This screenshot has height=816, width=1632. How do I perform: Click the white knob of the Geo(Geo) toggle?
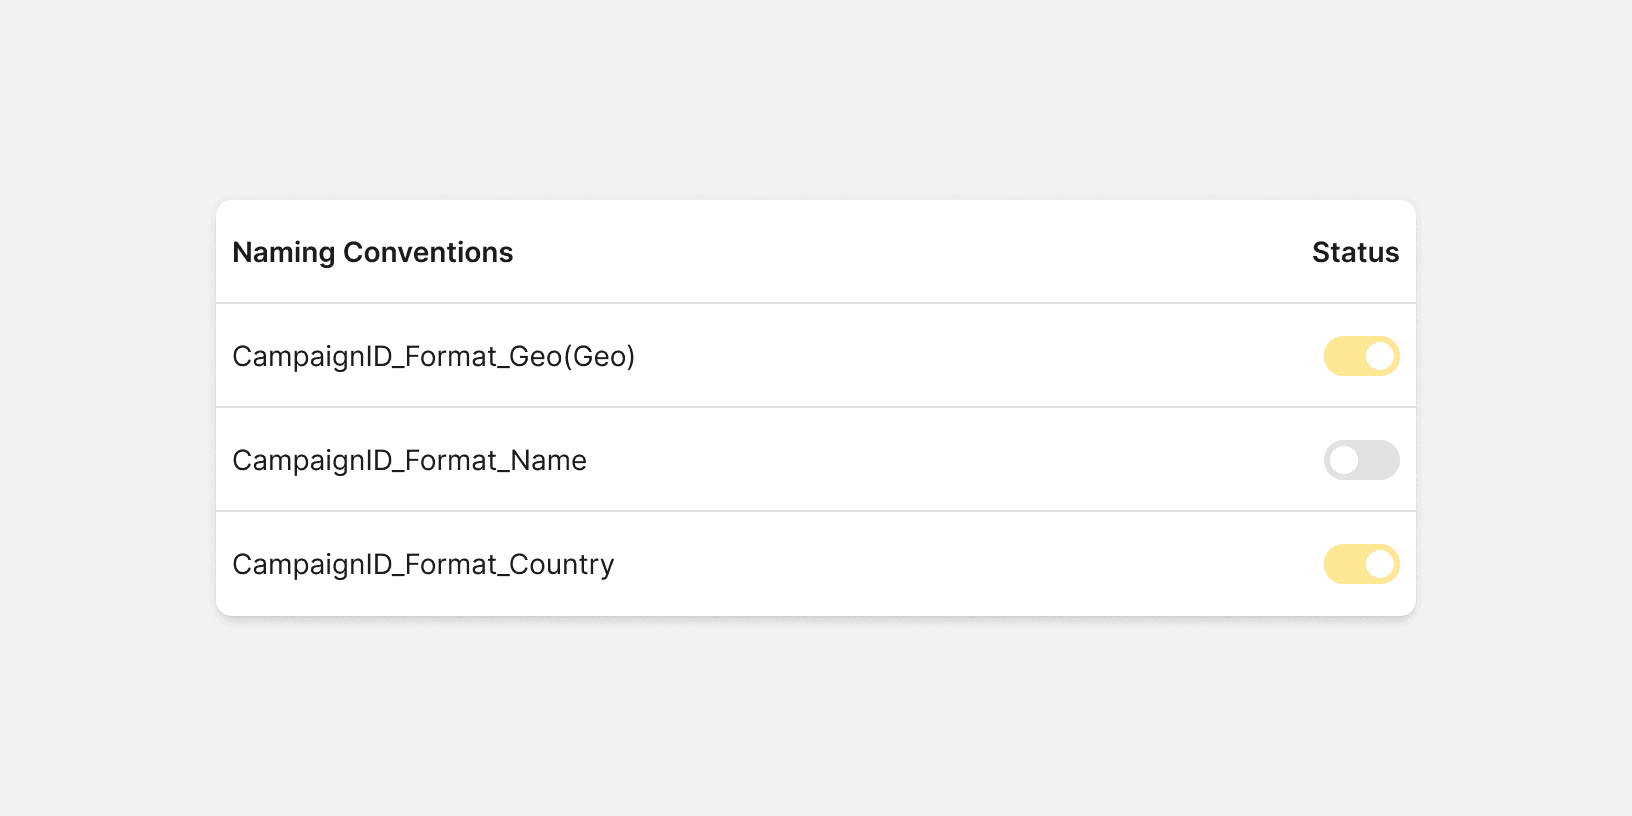pos(1380,356)
